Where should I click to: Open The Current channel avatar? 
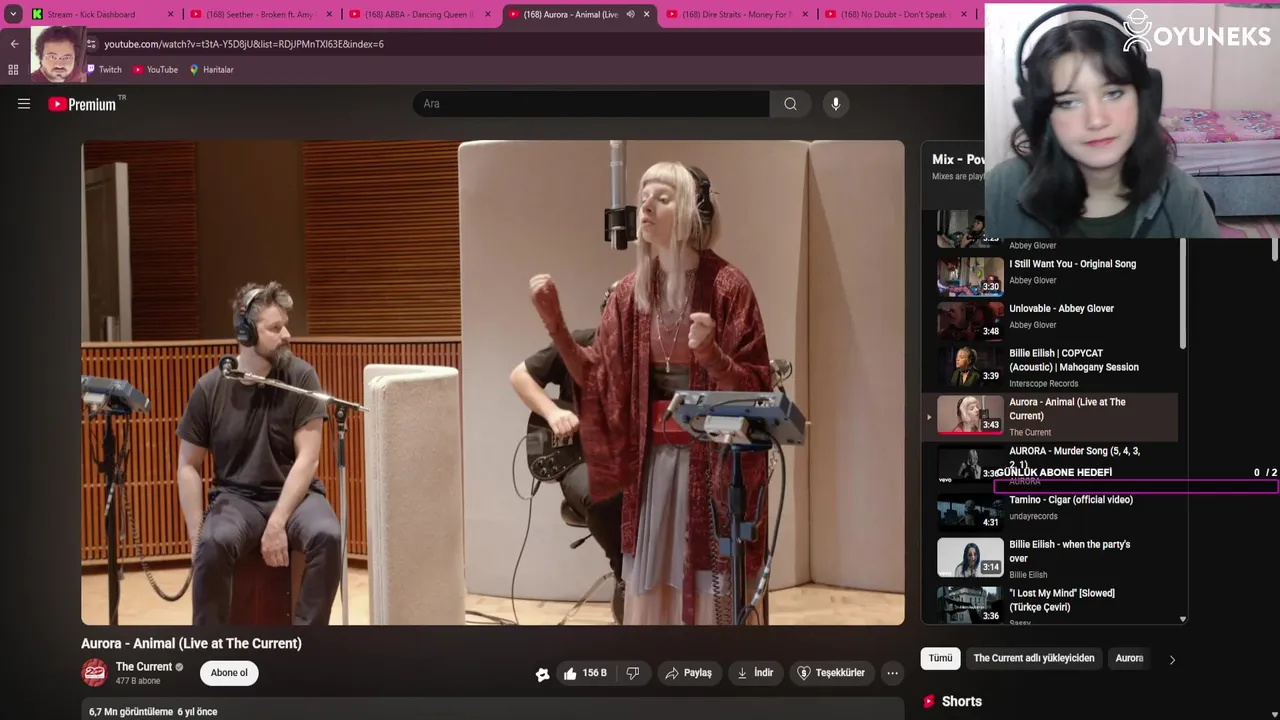point(95,673)
